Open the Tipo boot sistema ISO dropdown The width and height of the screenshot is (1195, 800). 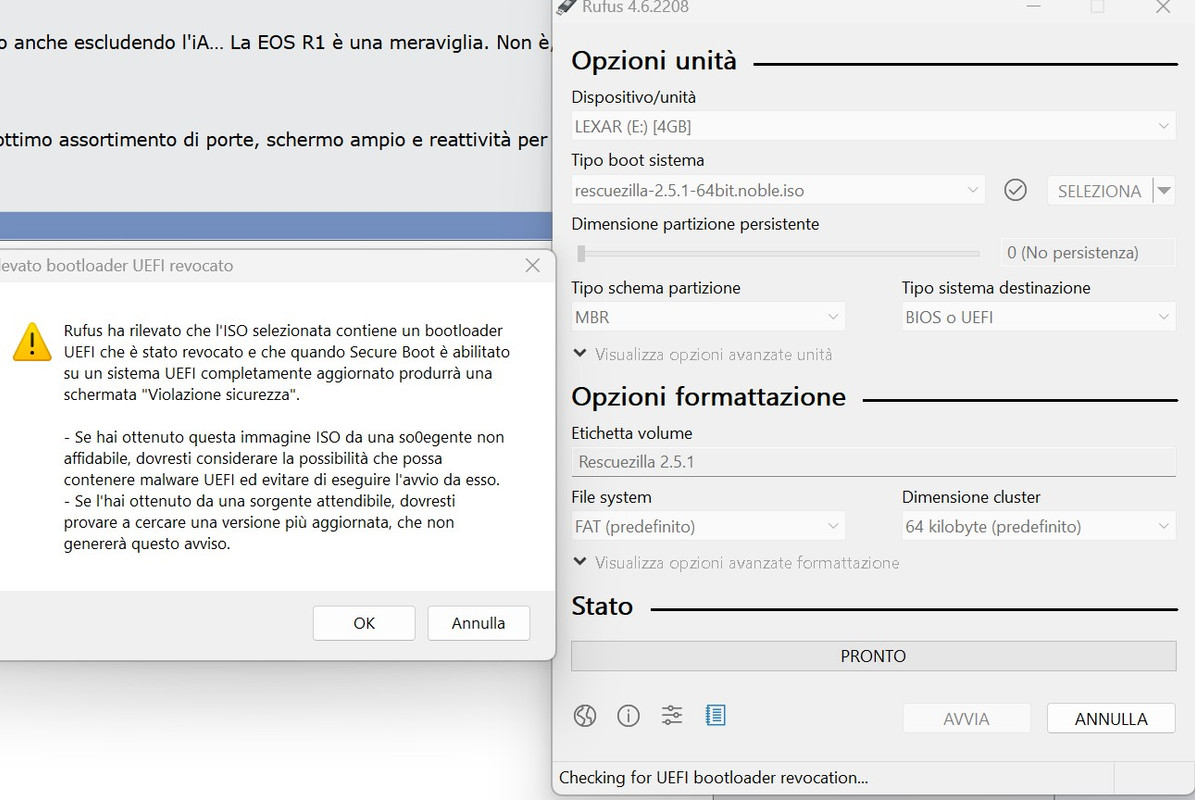tap(778, 190)
